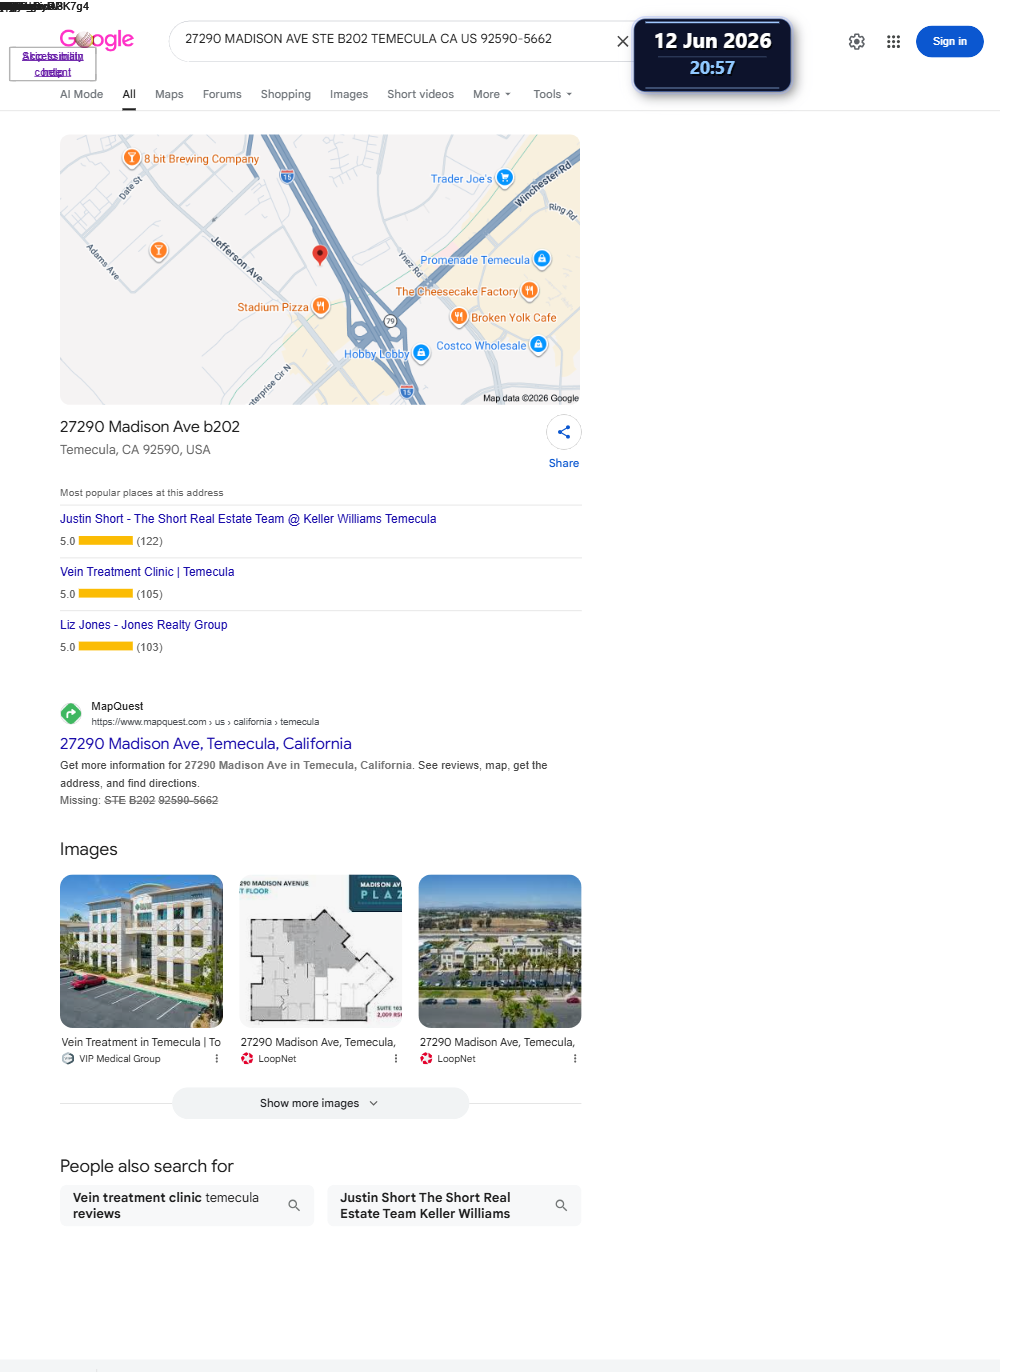This screenshot has width=1012, height=1372.
Task: Open options menu for LoopNet floor plan image
Action: 396,1059
